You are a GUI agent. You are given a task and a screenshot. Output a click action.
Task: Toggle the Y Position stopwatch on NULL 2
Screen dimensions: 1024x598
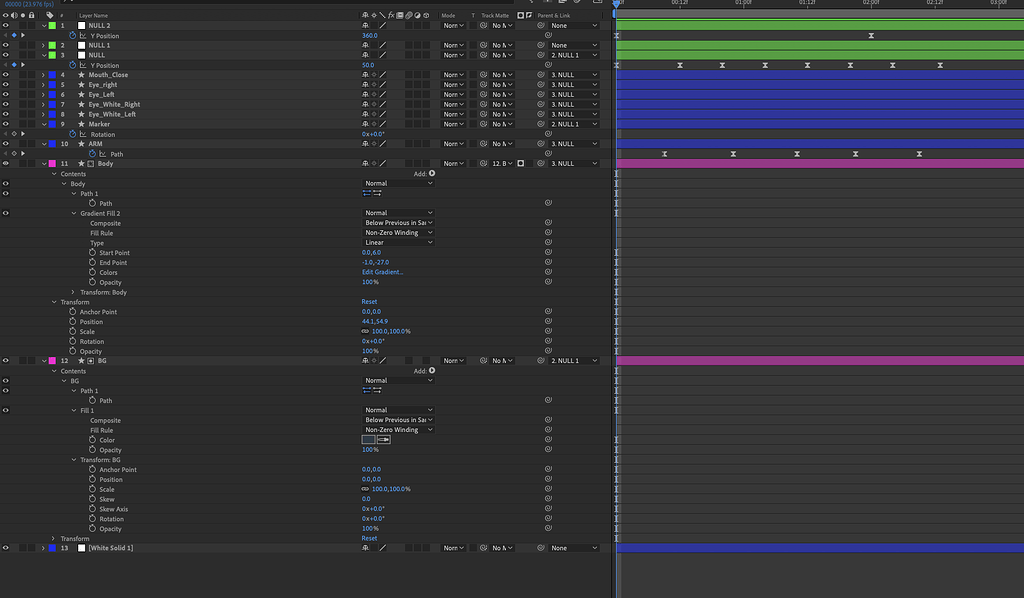(72, 35)
